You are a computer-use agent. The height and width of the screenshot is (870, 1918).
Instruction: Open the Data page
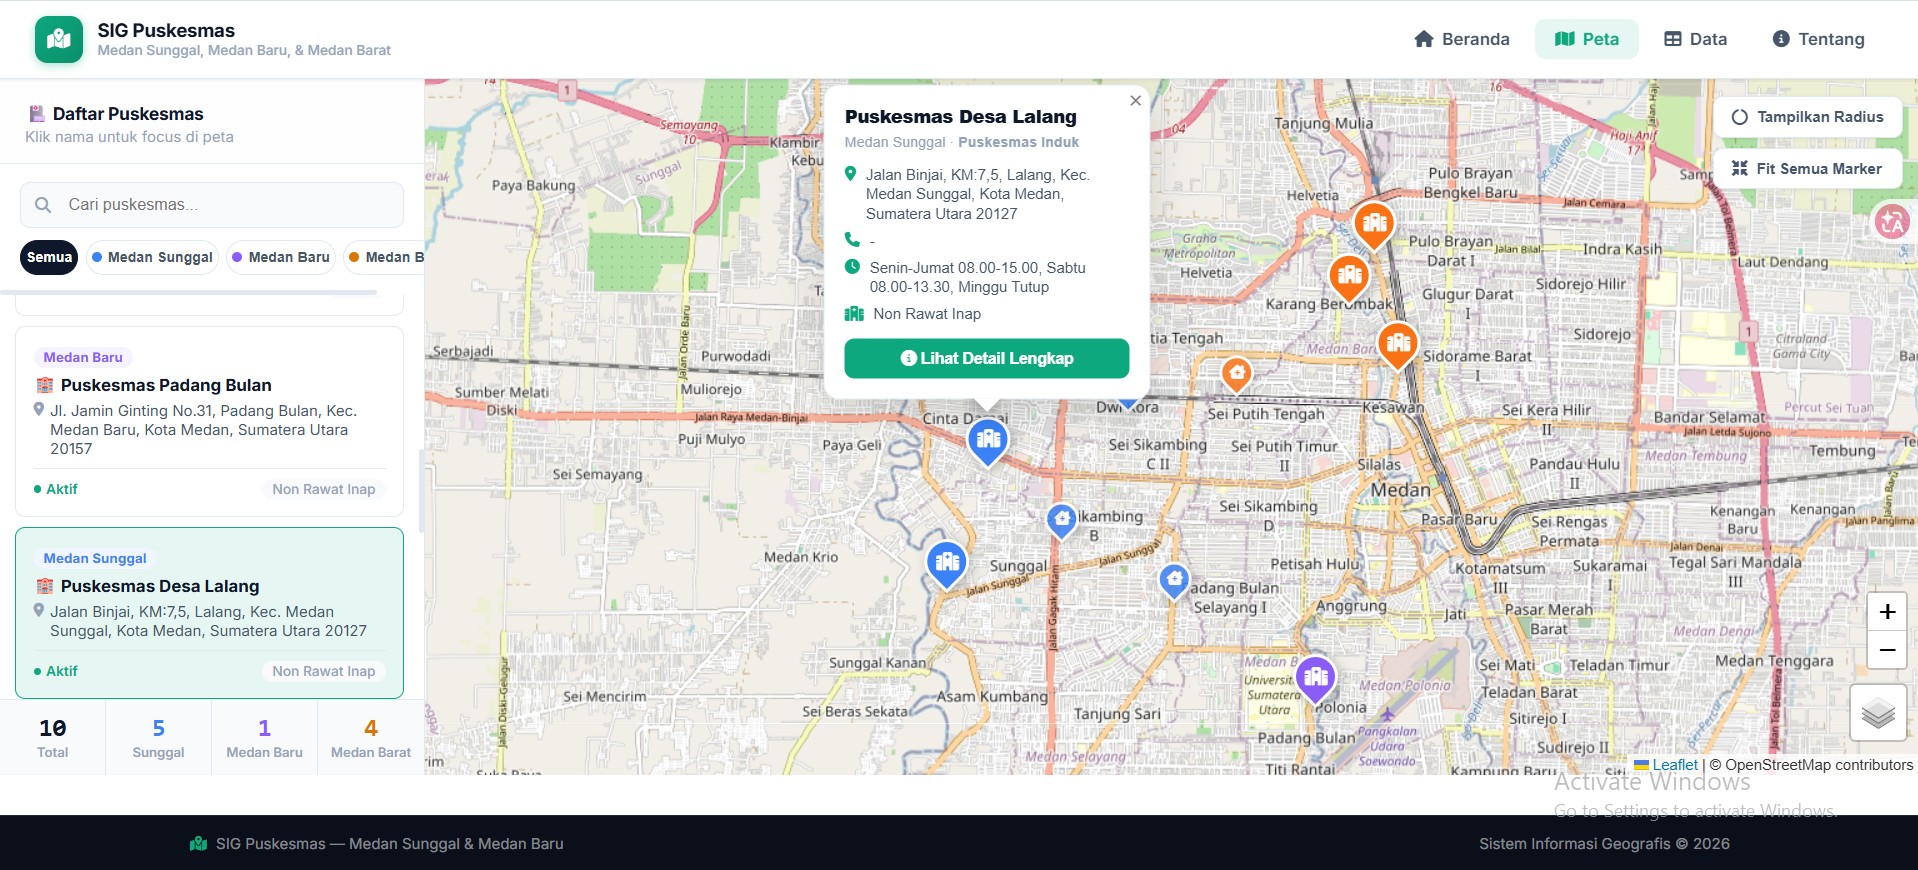[x=1696, y=39]
